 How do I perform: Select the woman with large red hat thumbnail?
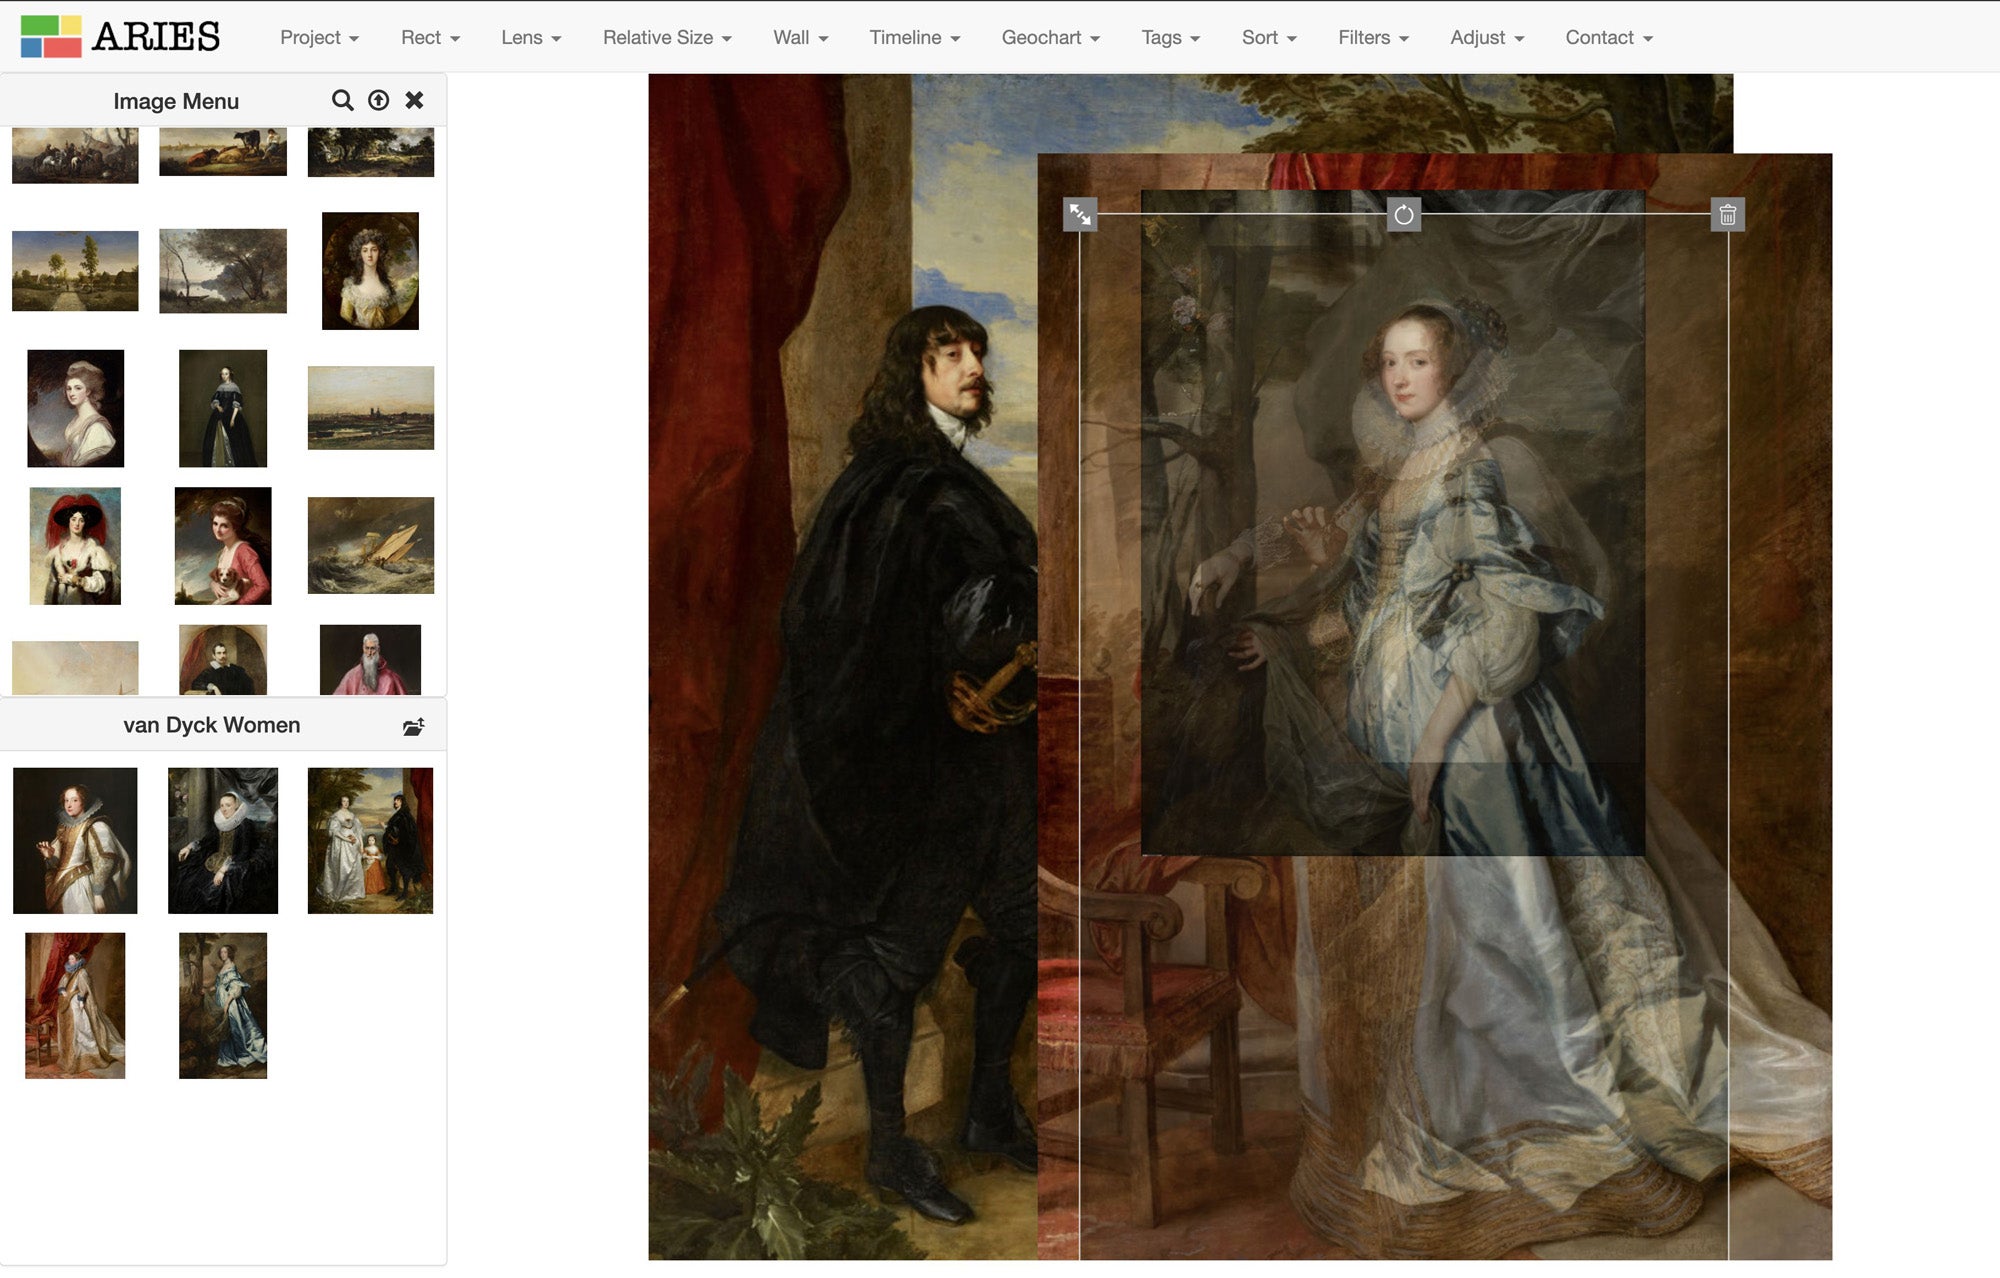tap(75, 546)
